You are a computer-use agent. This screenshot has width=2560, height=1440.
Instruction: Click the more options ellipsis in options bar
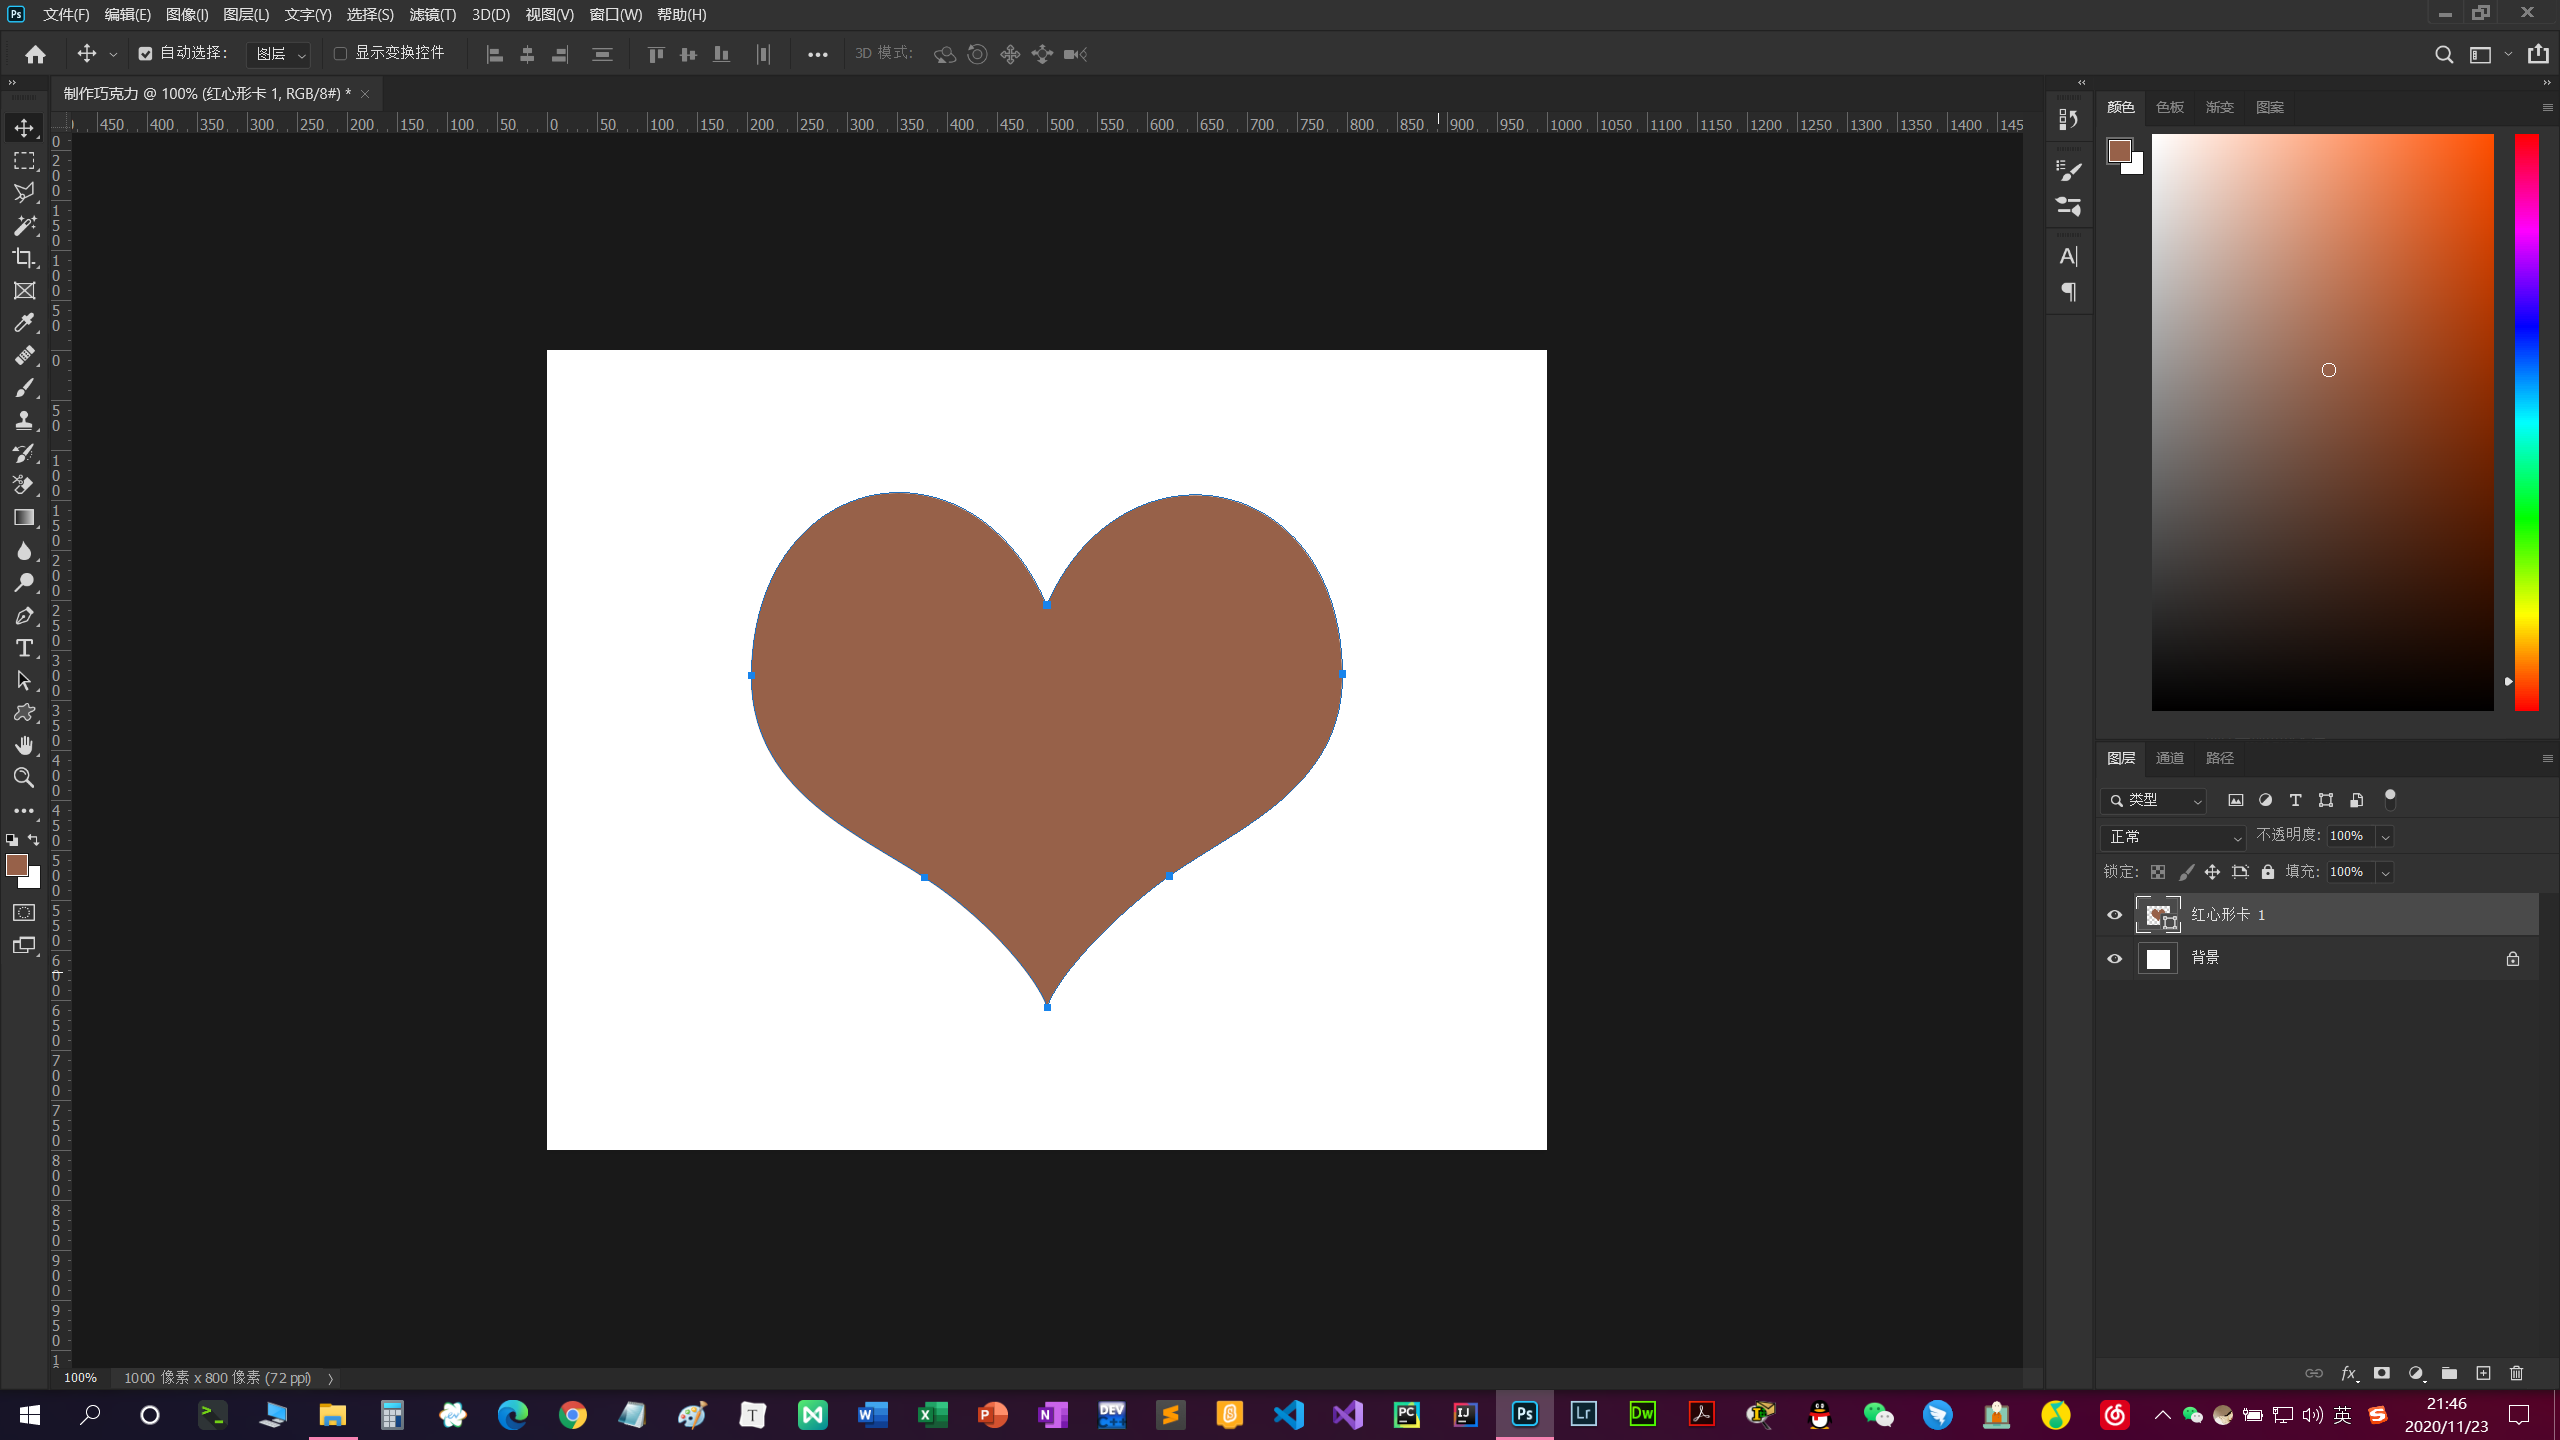pyautogui.click(x=817, y=55)
